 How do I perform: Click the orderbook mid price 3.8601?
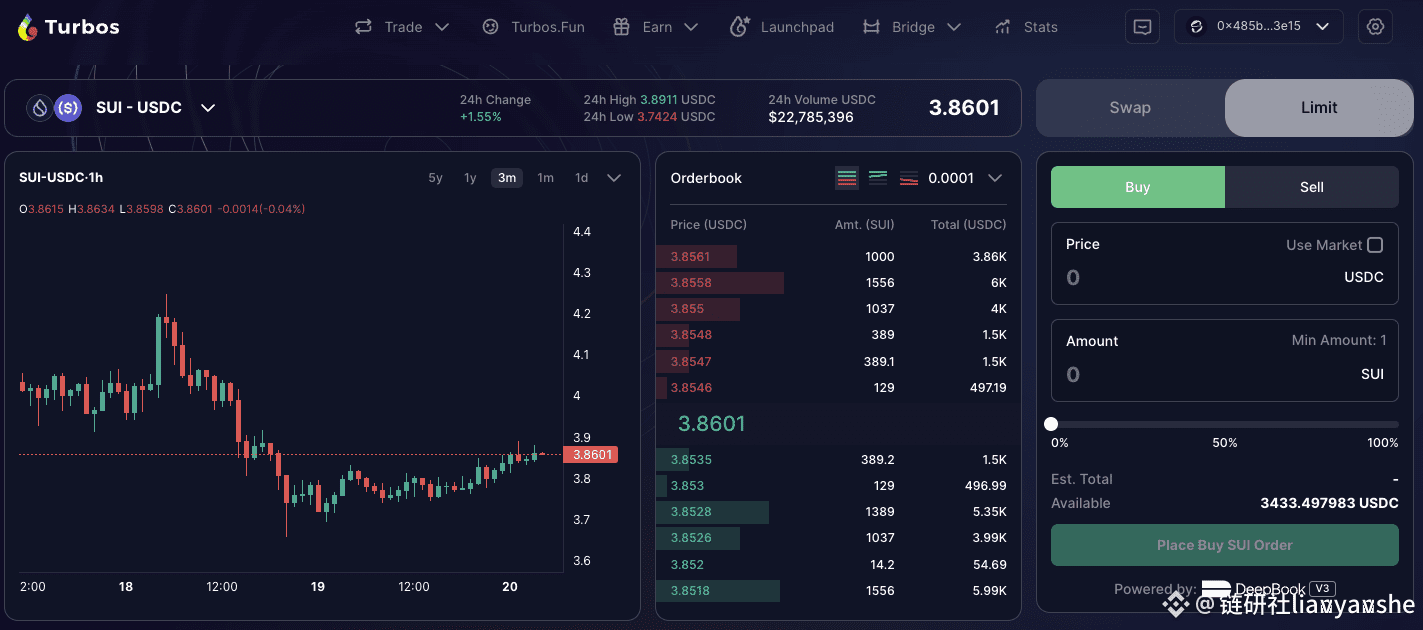711,424
